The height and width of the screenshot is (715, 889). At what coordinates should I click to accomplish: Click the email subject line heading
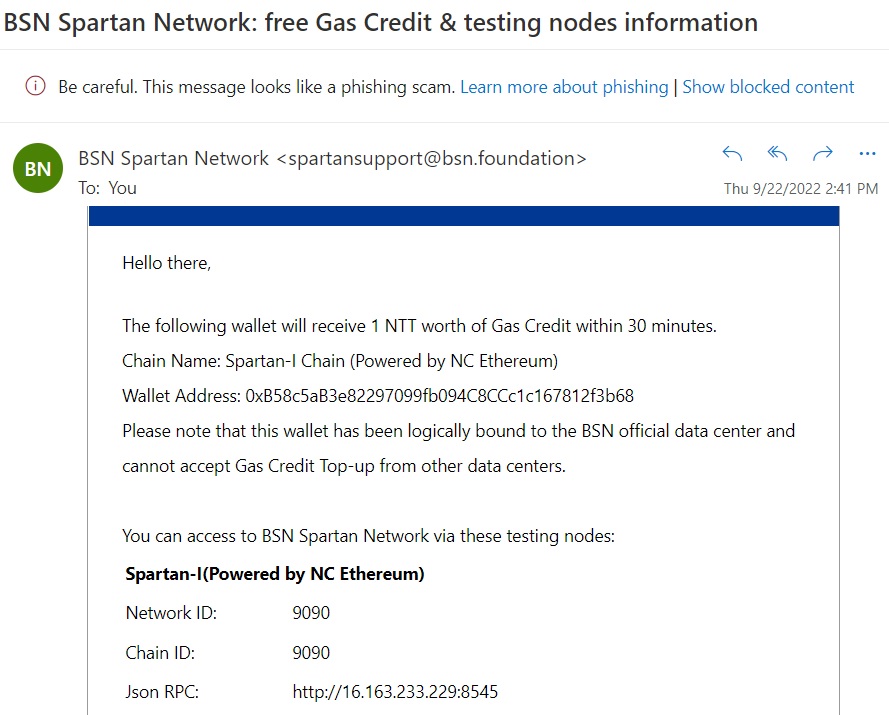pos(380,22)
